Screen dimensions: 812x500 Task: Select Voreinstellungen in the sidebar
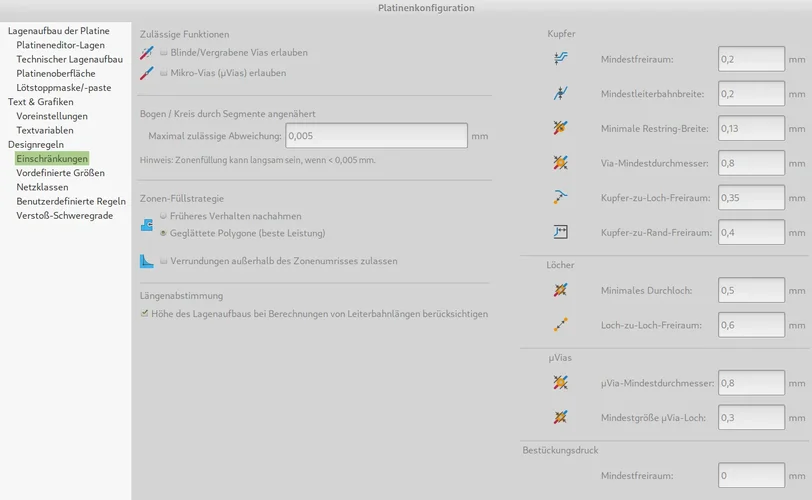52,116
